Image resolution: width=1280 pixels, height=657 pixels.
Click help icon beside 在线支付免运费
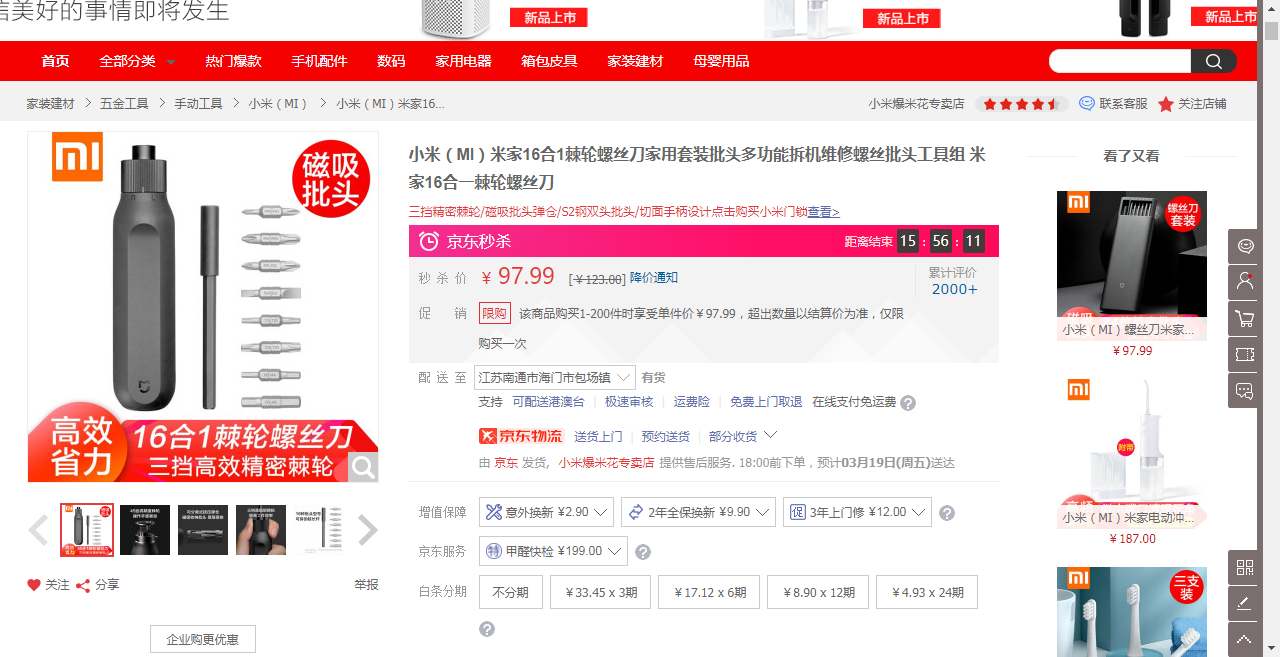(908, 403)
